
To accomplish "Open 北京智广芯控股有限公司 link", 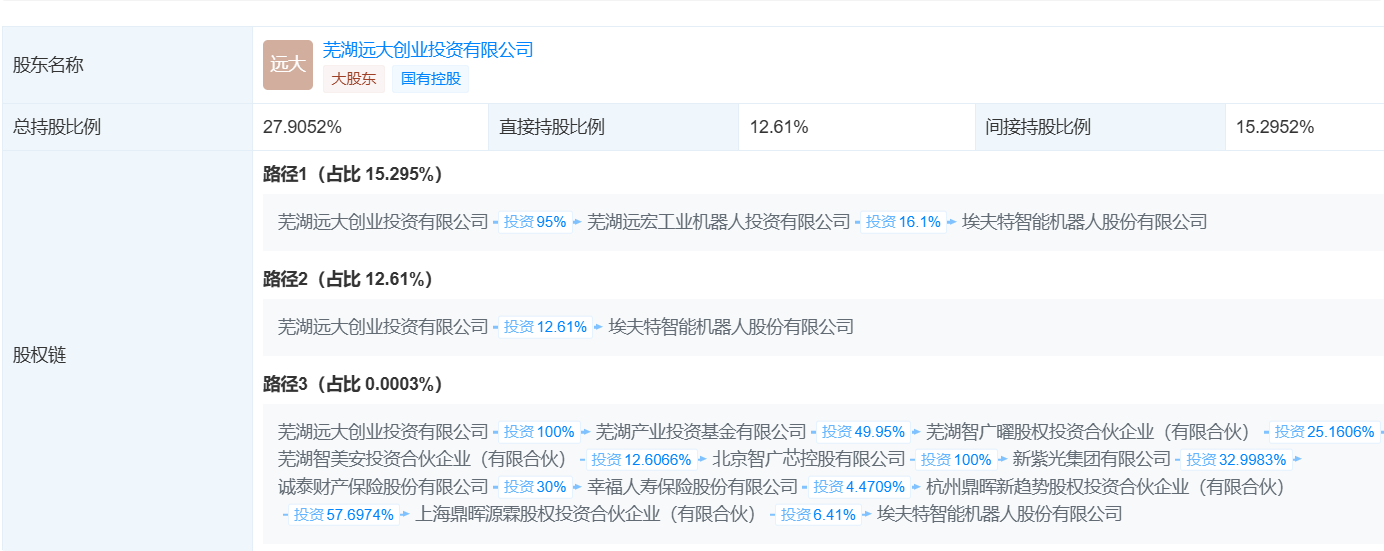I will (x=809, y=459).
